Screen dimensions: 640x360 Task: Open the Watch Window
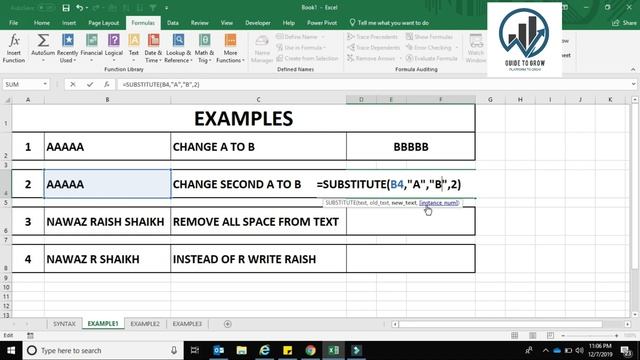point(476,49)
